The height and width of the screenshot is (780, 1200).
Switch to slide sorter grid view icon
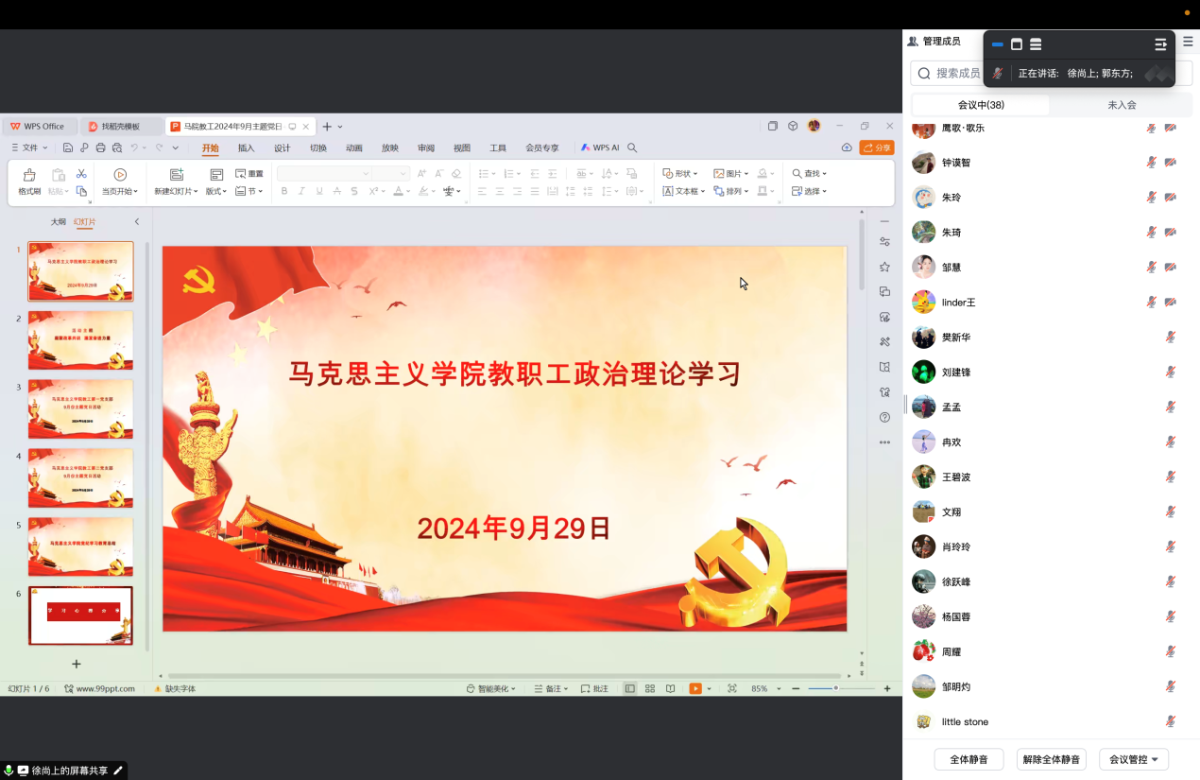[650, 688]
